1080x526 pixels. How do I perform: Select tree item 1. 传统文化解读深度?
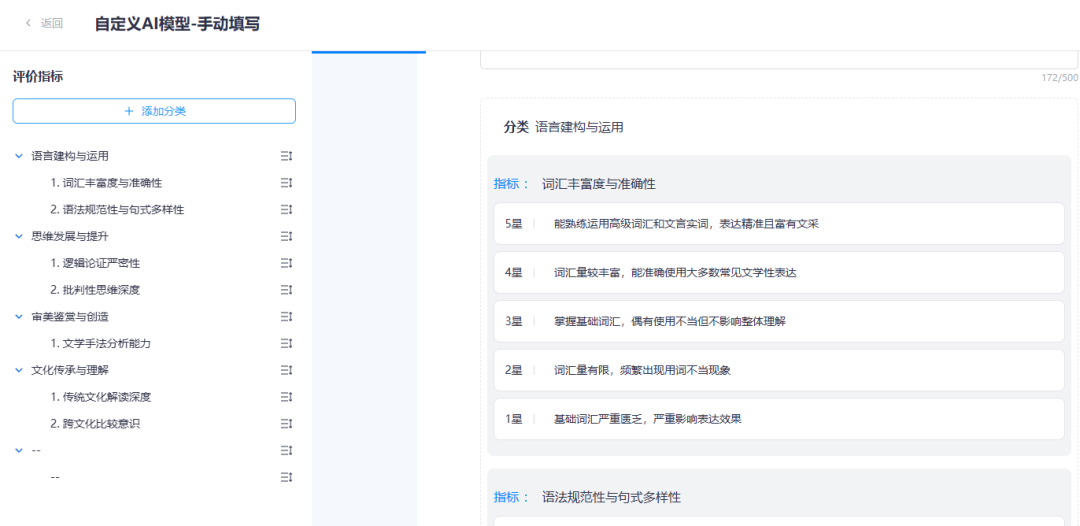101,397
